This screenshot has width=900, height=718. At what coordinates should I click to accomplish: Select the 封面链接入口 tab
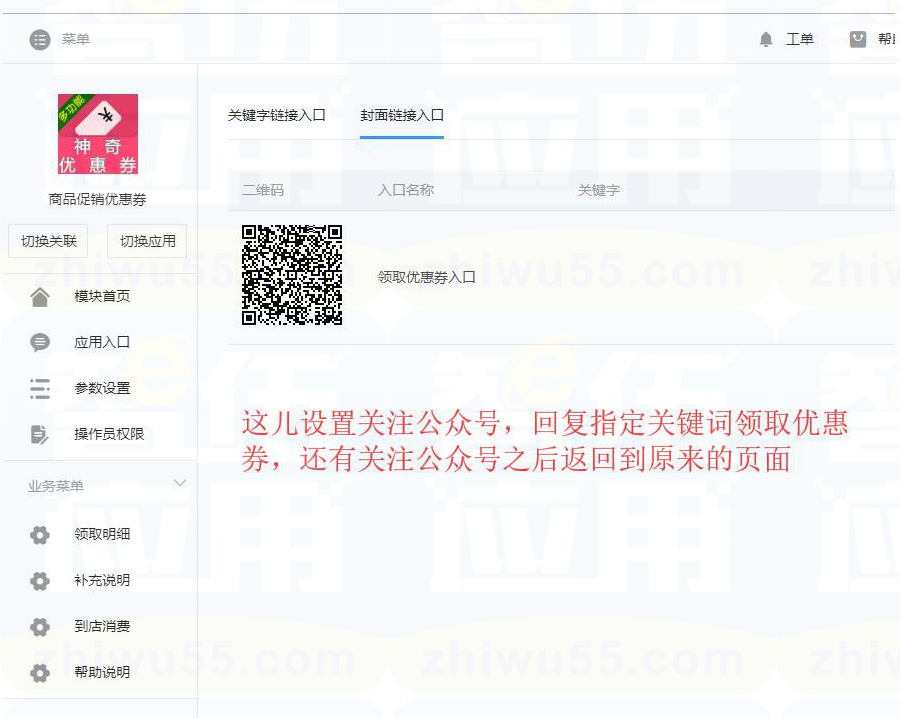[x=402, y=115]
